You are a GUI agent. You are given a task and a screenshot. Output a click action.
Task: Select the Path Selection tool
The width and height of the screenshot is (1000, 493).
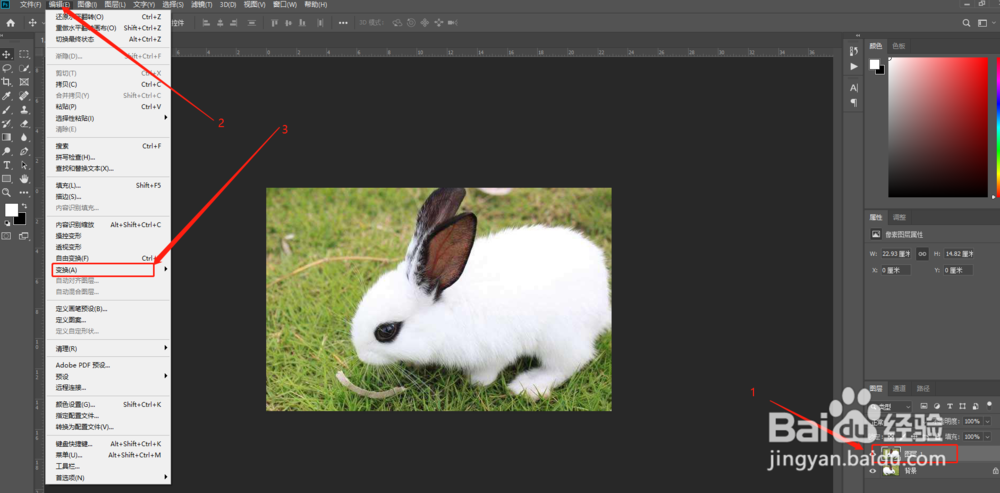(24, 165)
